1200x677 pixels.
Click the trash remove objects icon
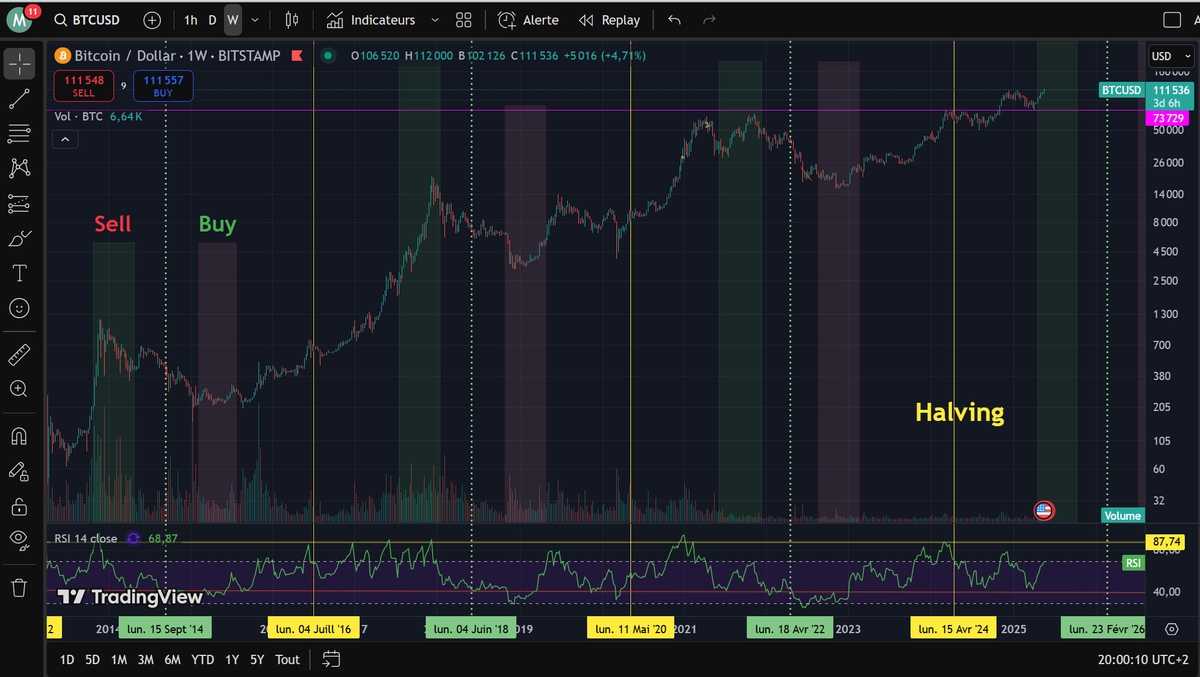point(19,587)
